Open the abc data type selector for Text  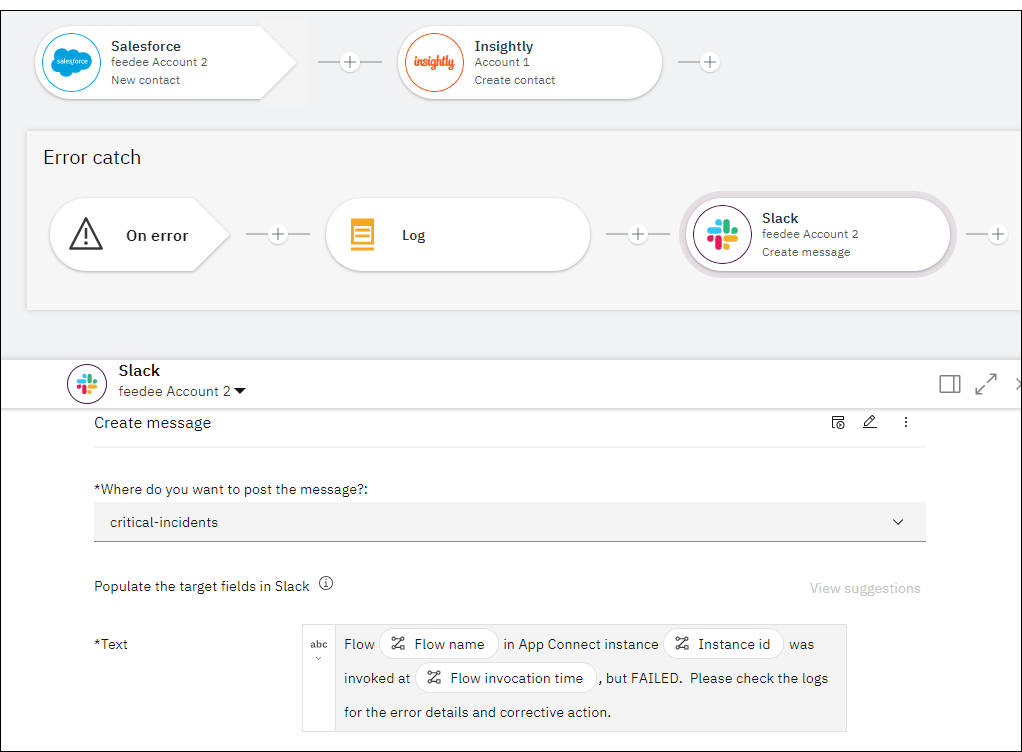coord(319,650)
